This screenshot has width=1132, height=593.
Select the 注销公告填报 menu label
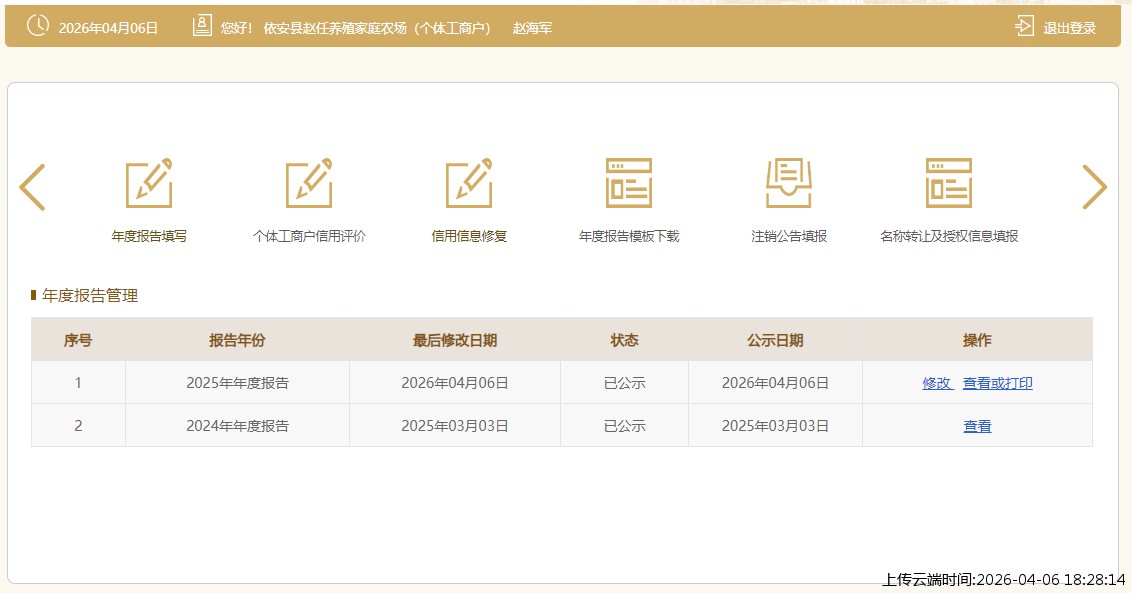tap(789, 237)
